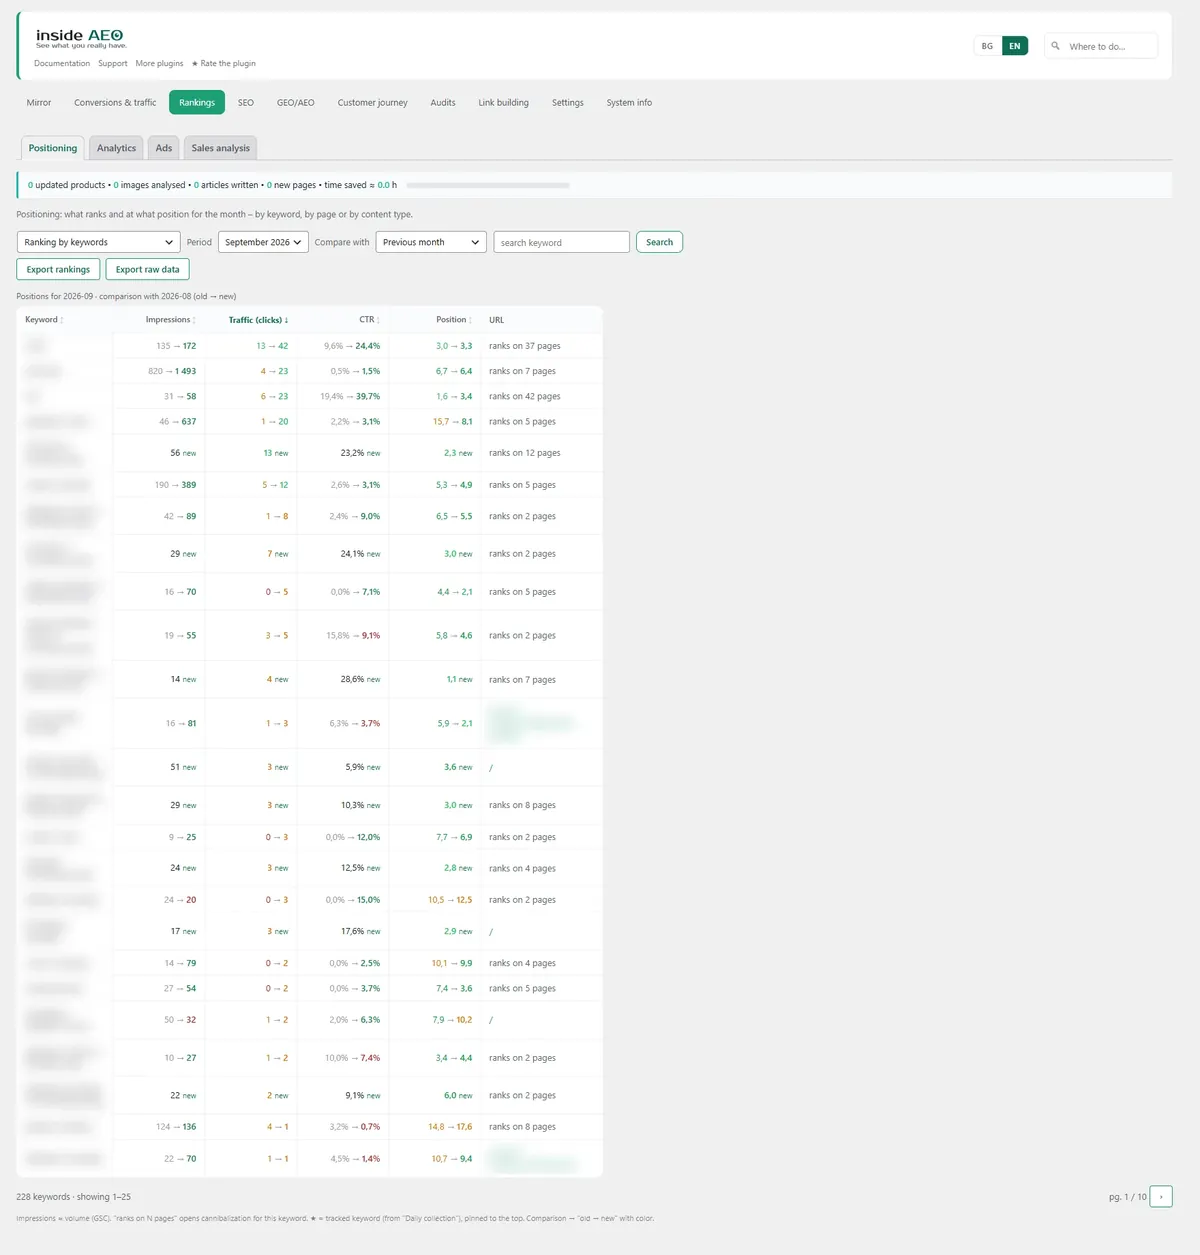
Task: Open ranks on 8 pages, 124 → 136 row
Action: coord(522,1127)
